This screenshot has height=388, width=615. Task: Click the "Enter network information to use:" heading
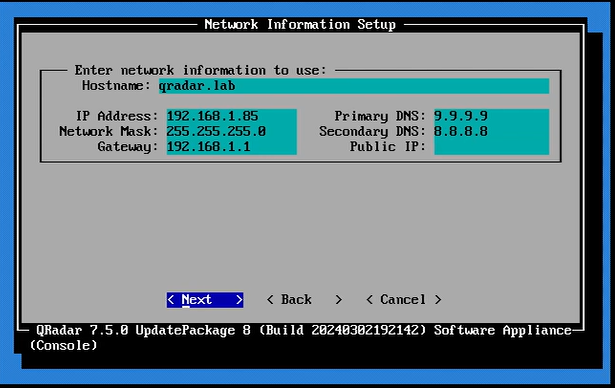pyautogui.click(x=200, y=71)
